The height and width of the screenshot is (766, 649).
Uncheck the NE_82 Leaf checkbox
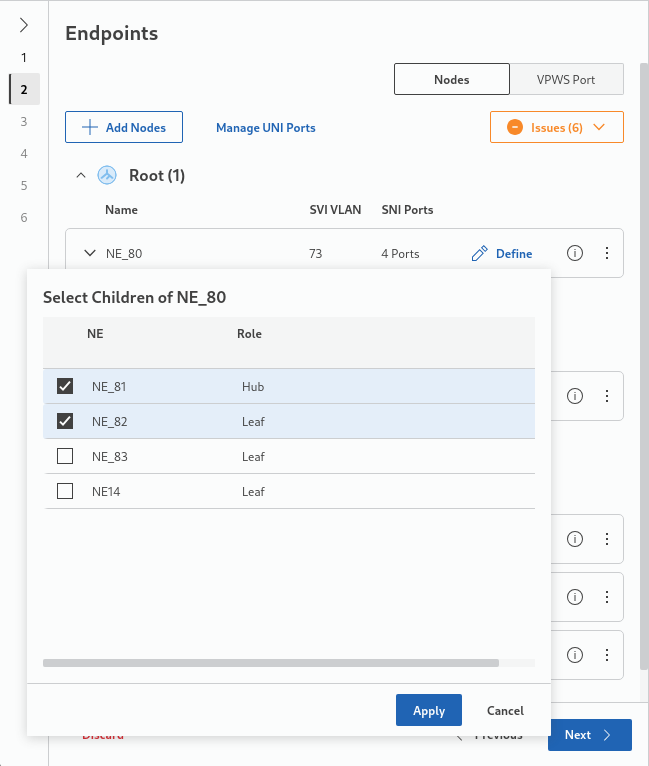[x=65, y=421]
